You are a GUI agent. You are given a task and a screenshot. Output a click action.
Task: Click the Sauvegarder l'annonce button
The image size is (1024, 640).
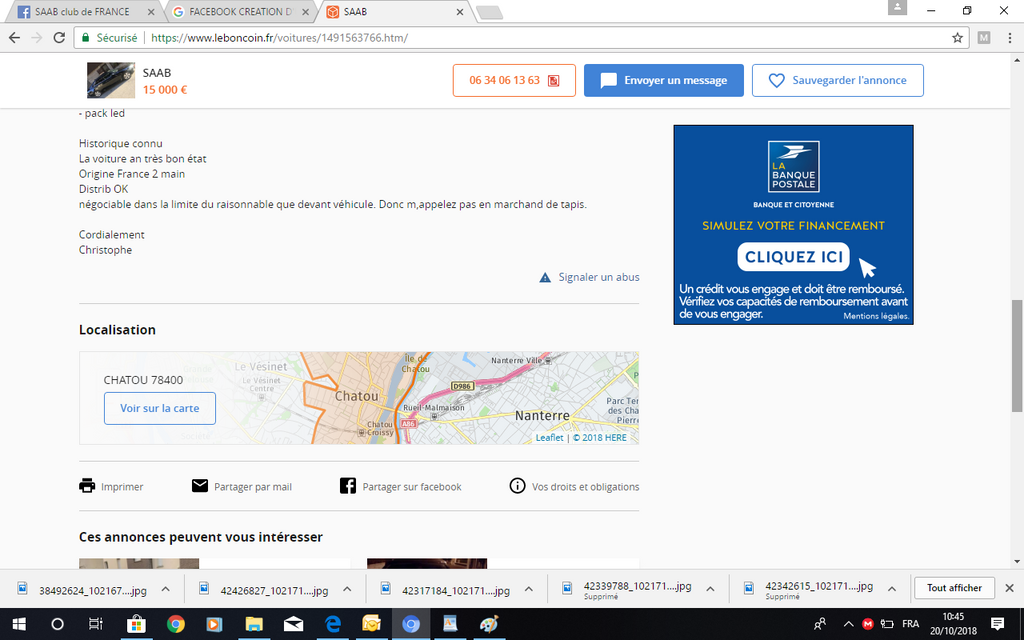(x=838, y=80)
